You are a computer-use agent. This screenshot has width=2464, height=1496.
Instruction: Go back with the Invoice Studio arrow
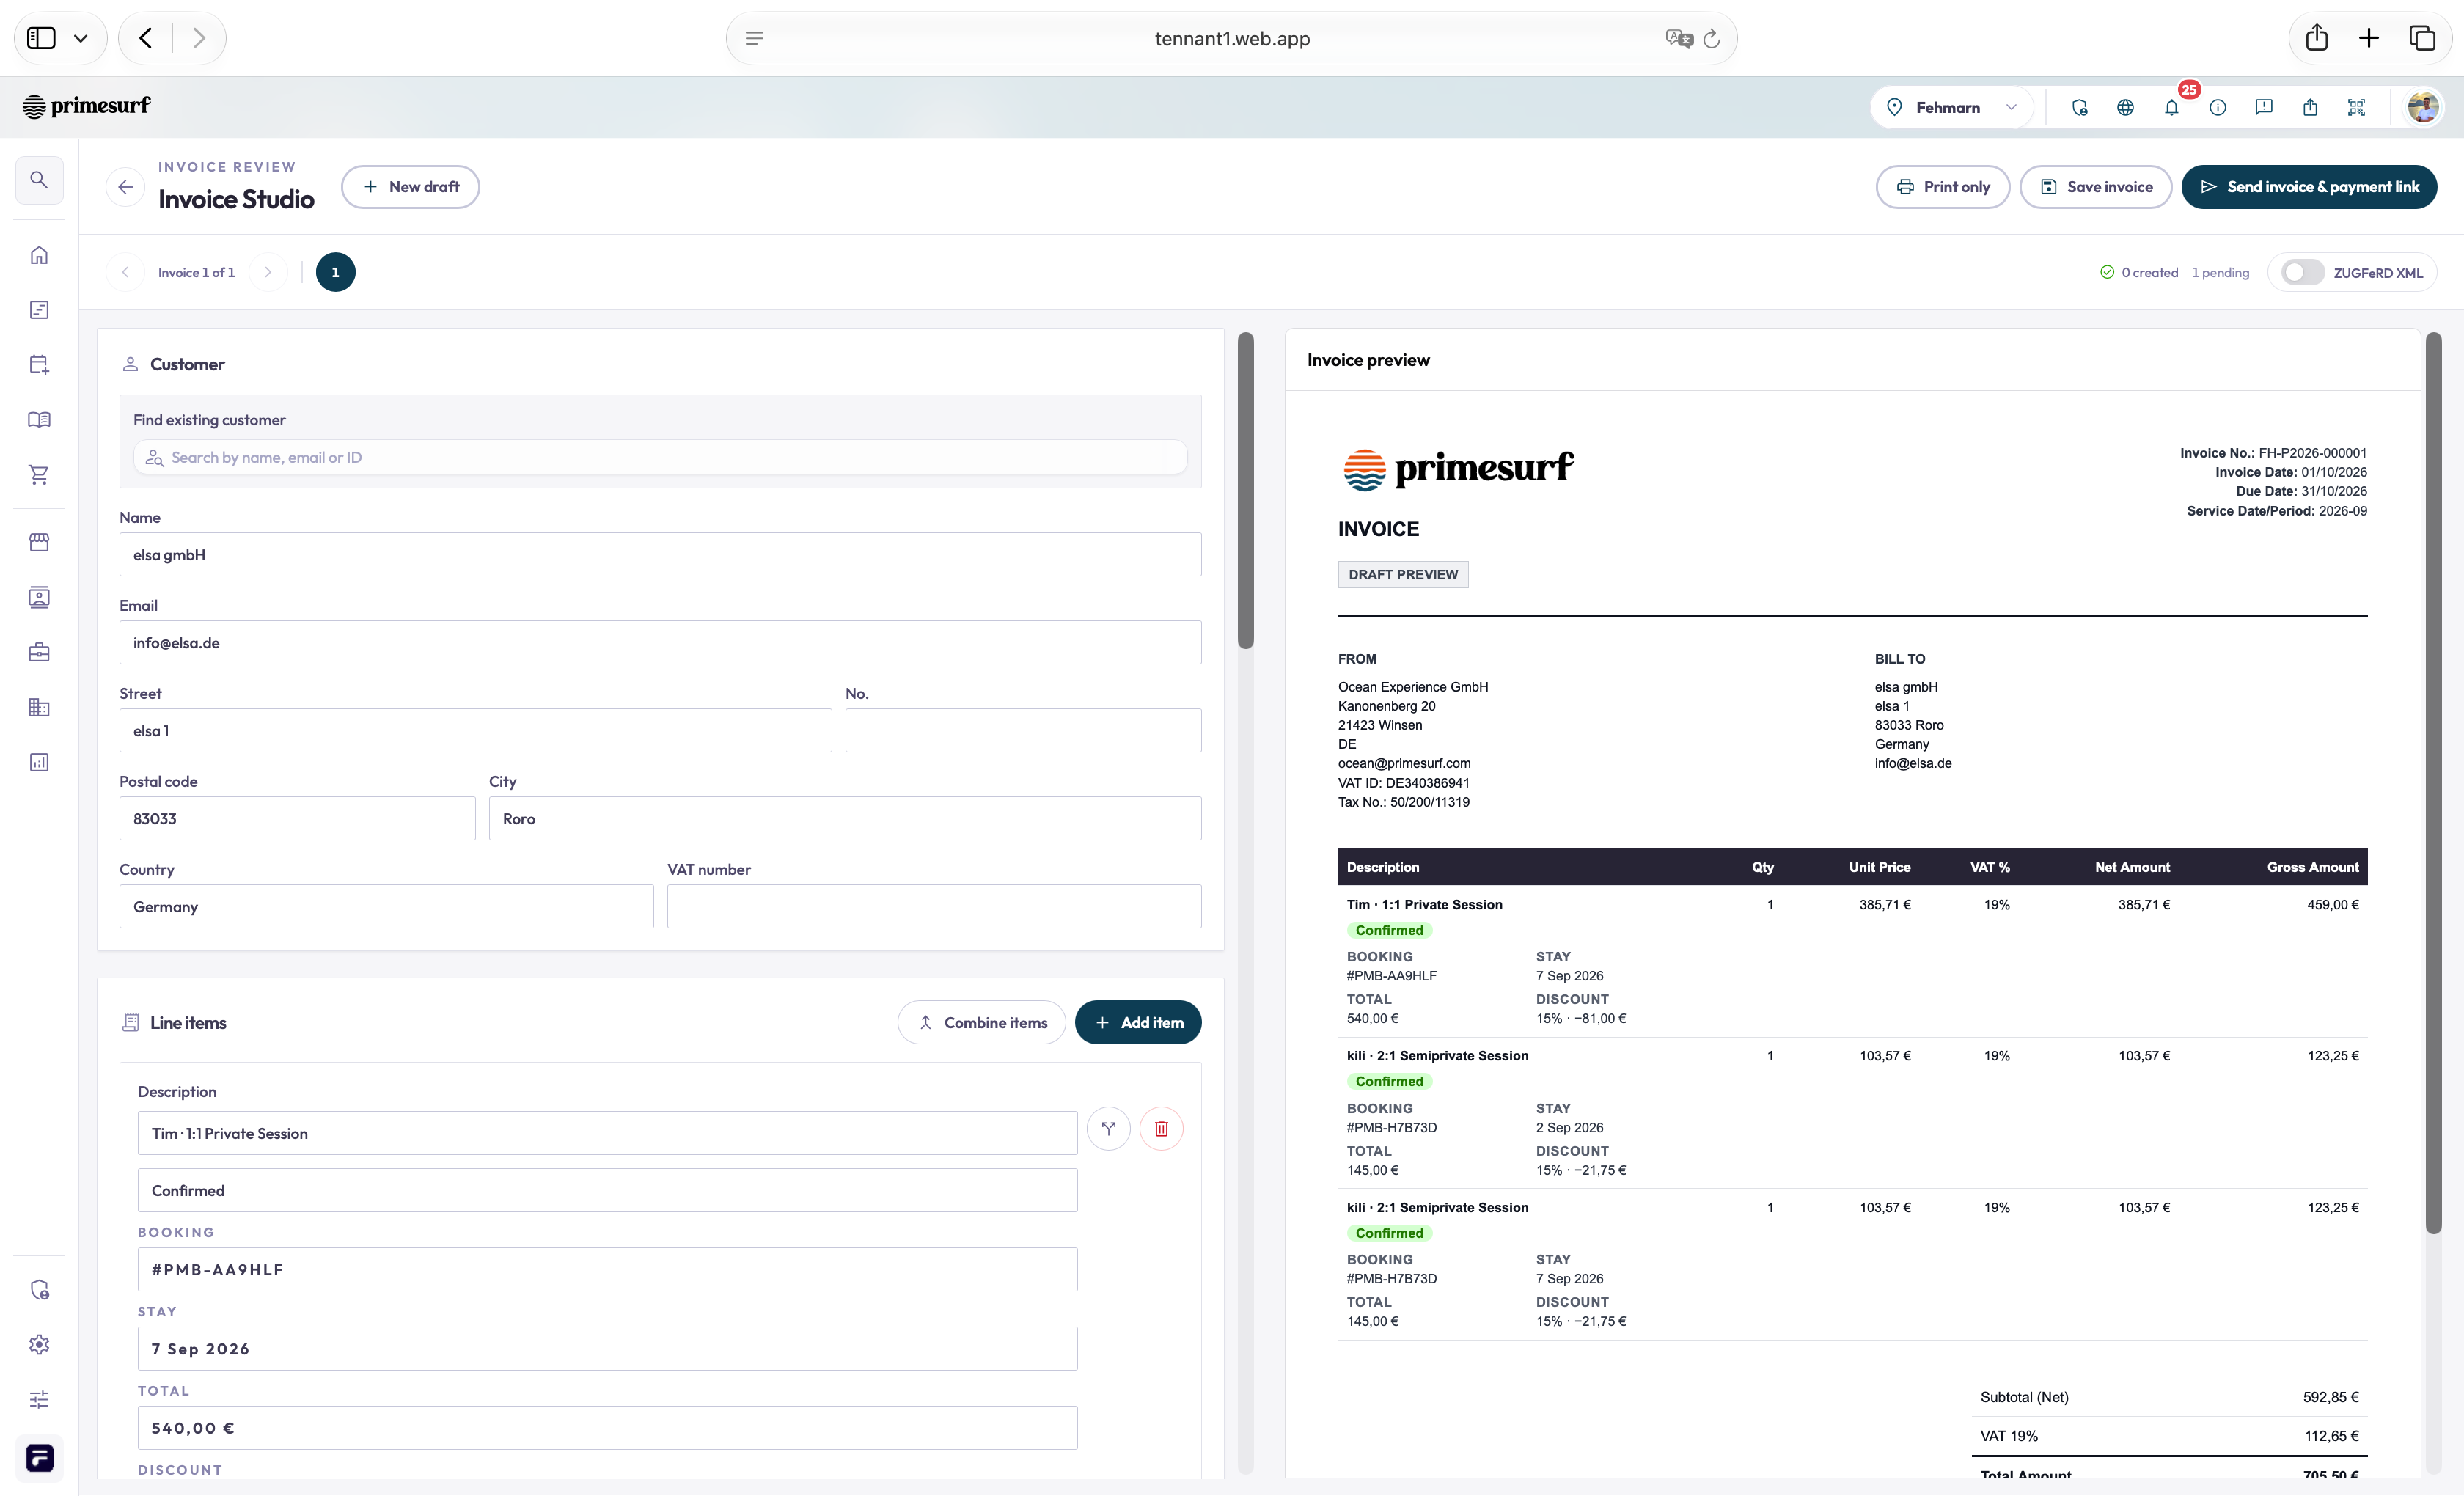point(125,187)
